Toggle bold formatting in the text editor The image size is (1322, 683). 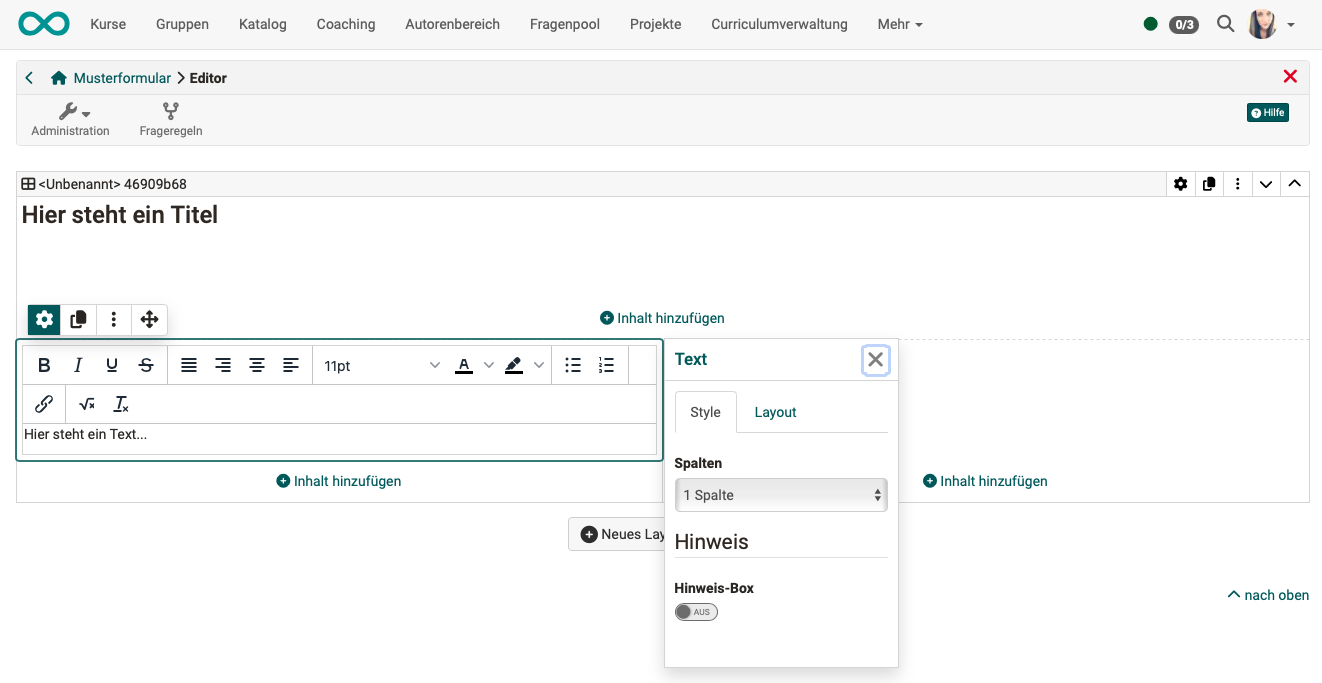44,365
